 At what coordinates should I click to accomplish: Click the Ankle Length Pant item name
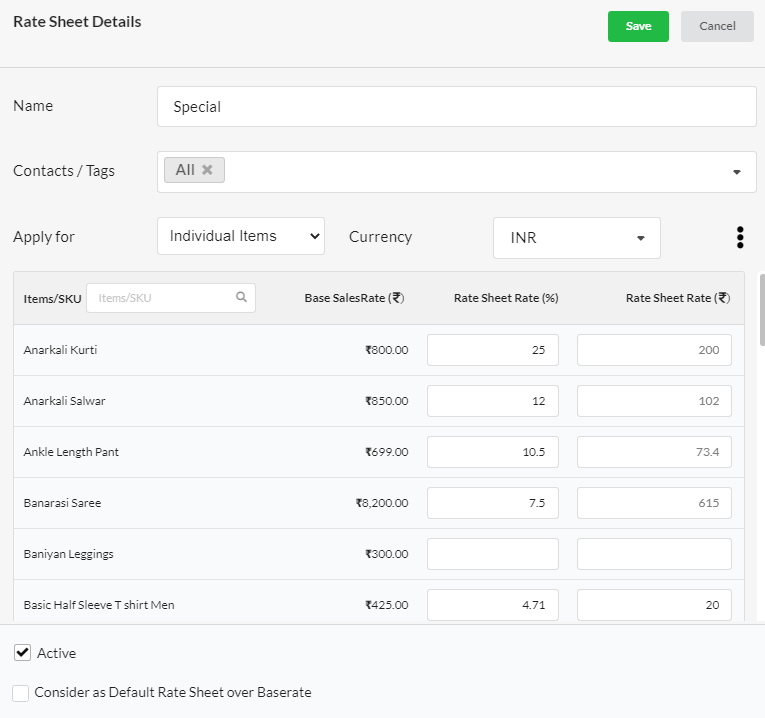[x=71, y=452]
